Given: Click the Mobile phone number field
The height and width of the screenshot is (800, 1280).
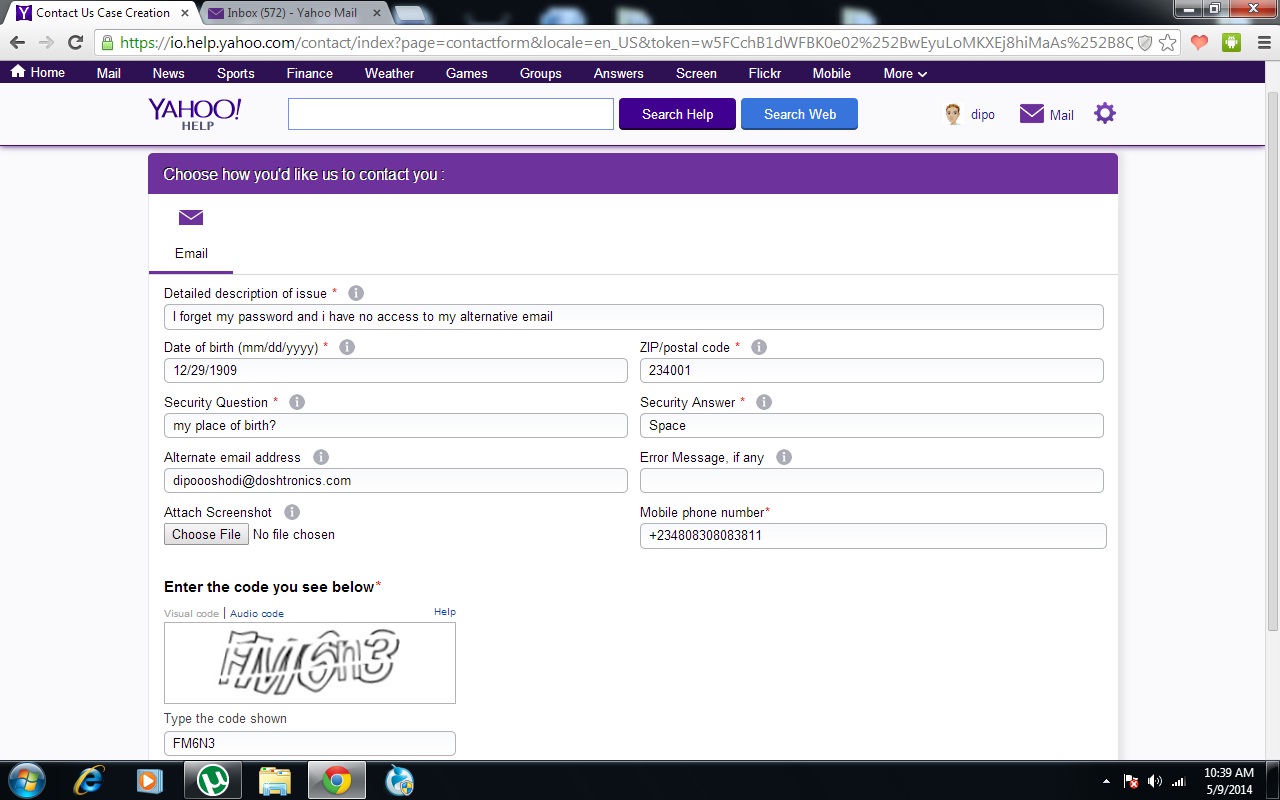Looking at the screenshot, I should point(873,535).
